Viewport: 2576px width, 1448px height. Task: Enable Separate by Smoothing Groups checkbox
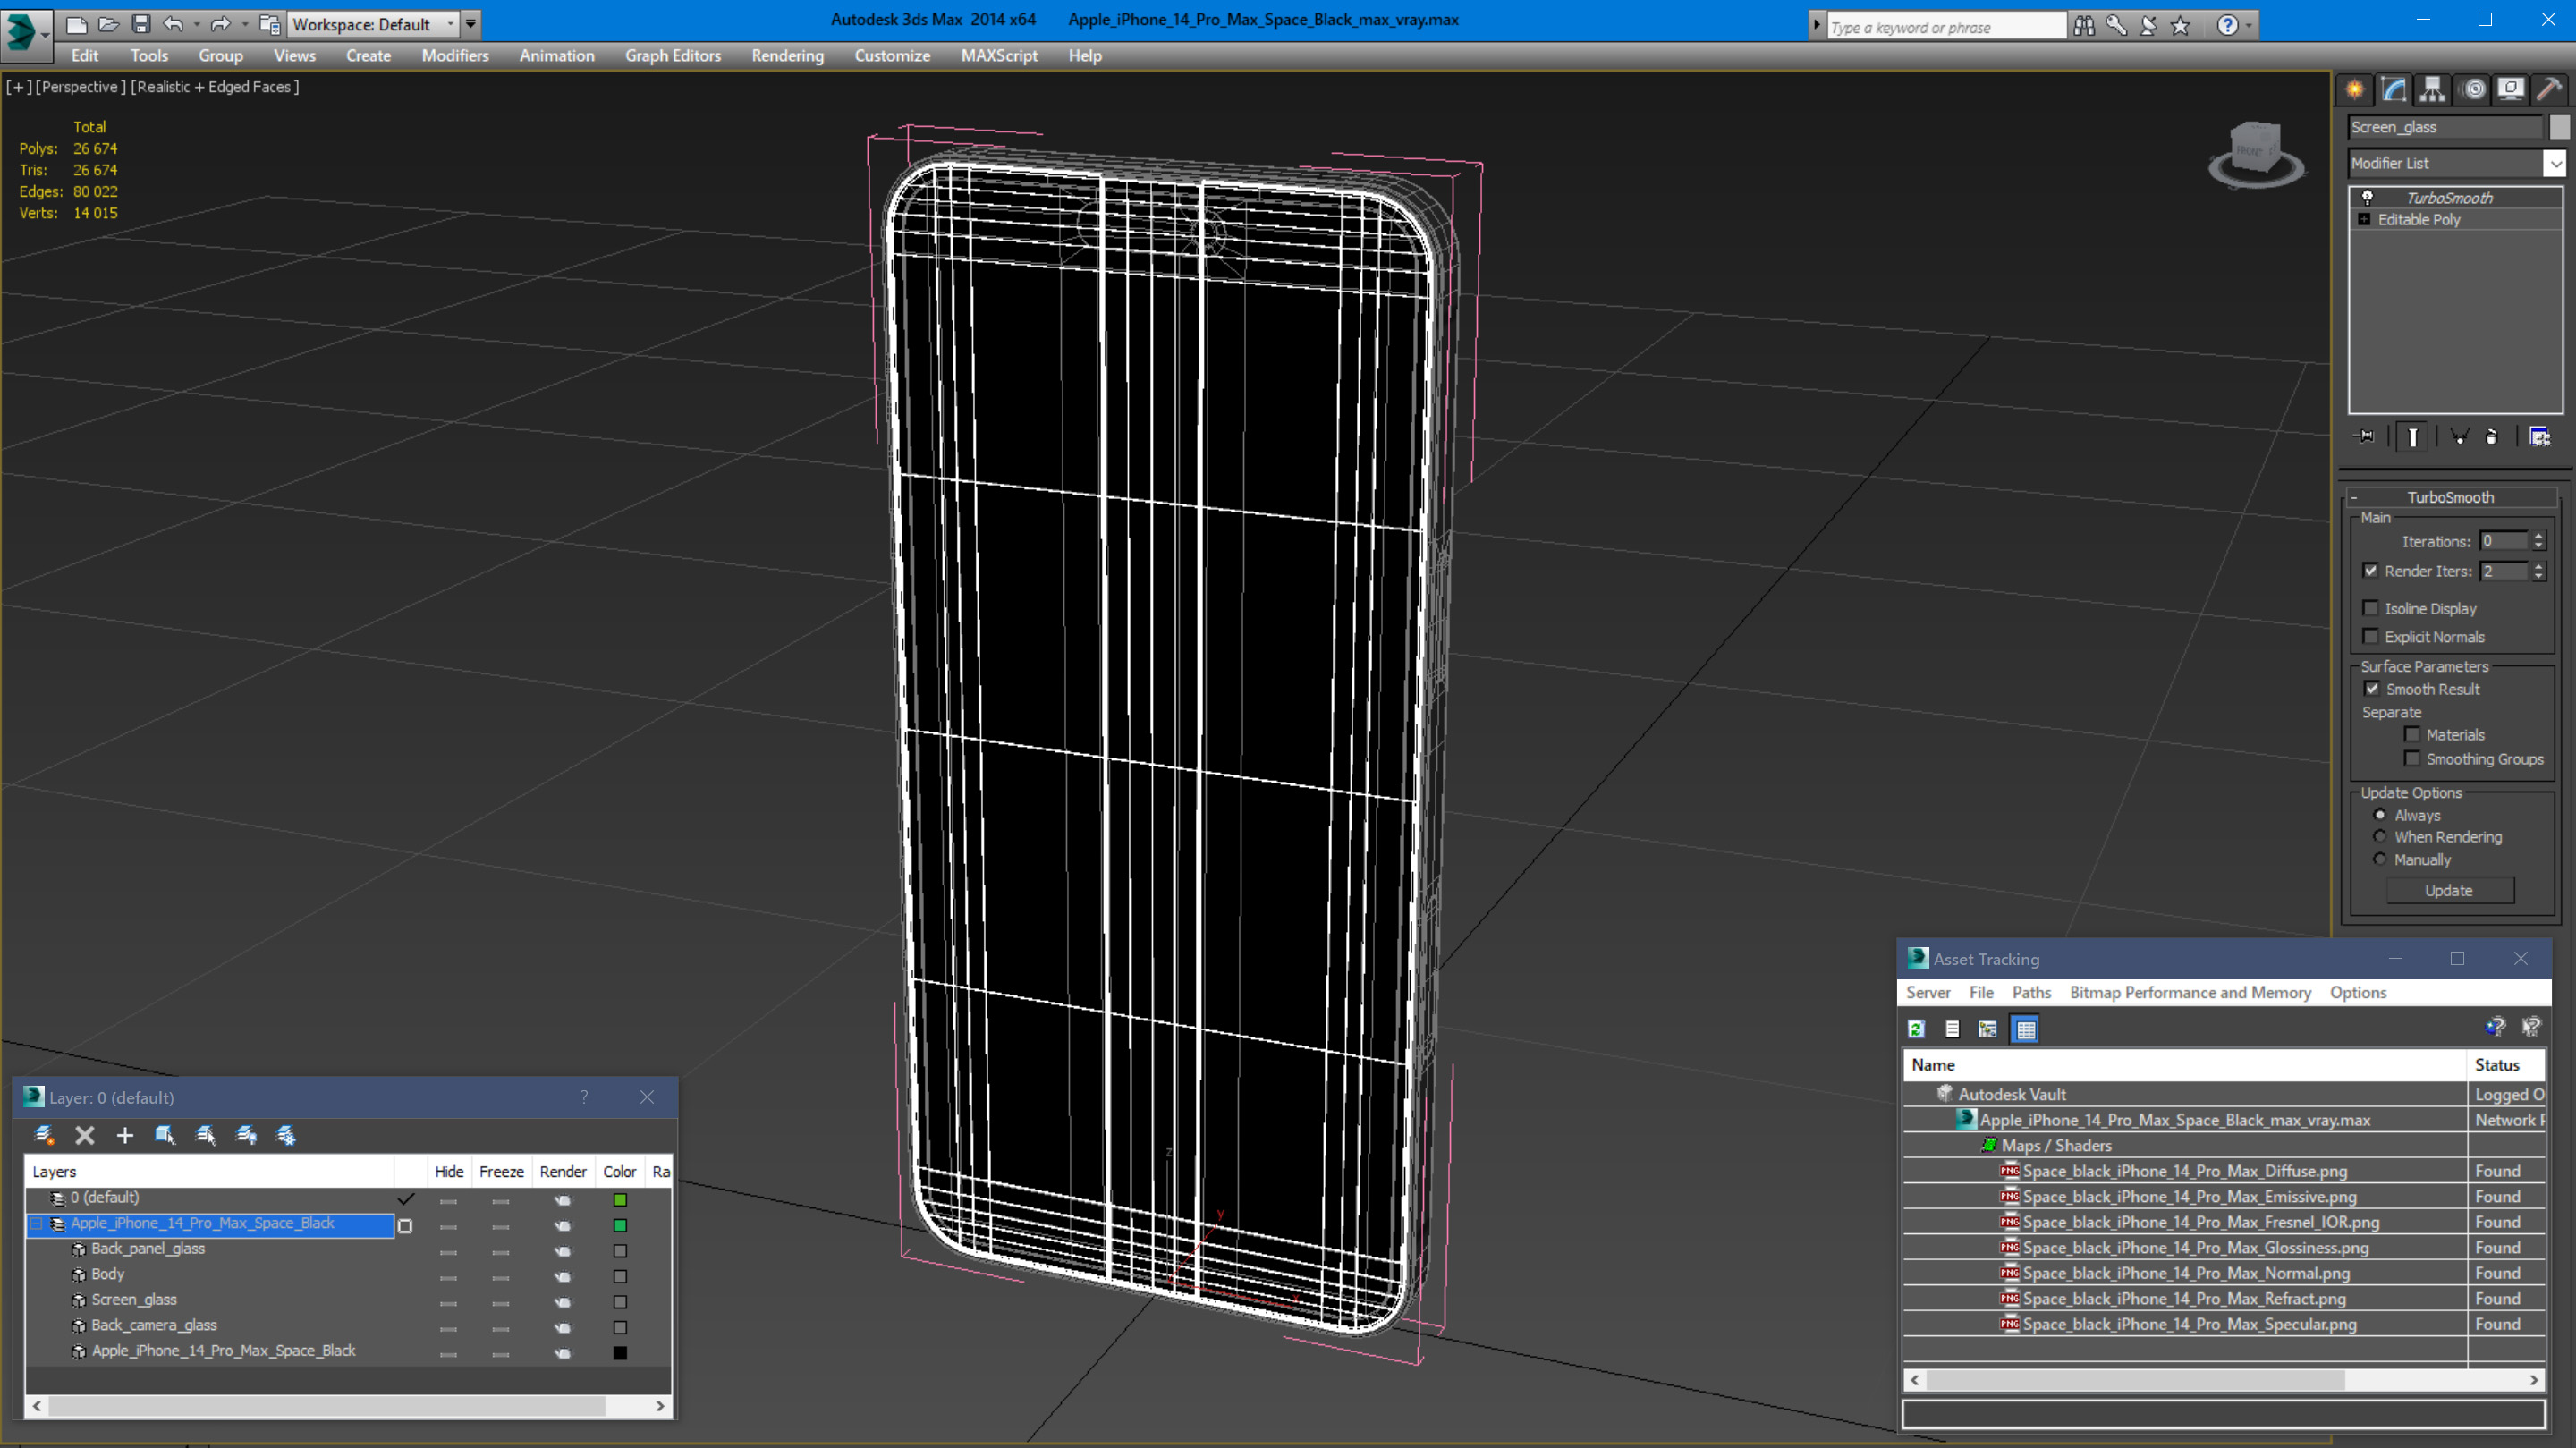2412,758
